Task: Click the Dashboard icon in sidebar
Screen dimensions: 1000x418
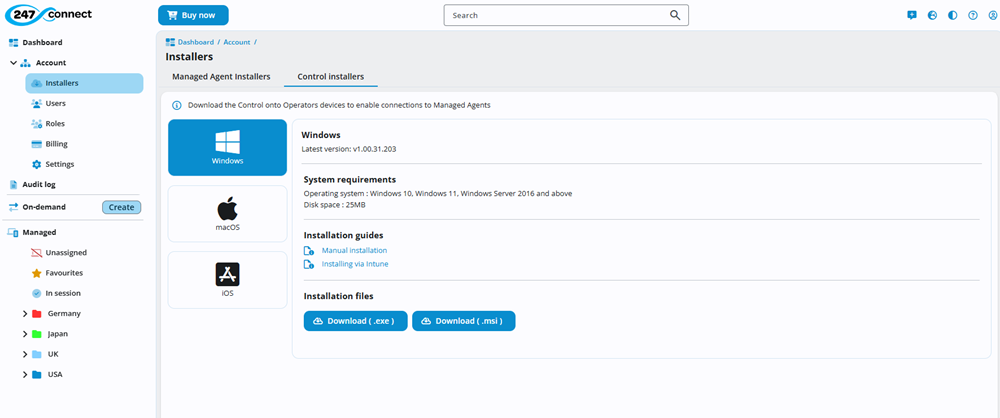Action: pyautogui.click(x=13, y=43)
